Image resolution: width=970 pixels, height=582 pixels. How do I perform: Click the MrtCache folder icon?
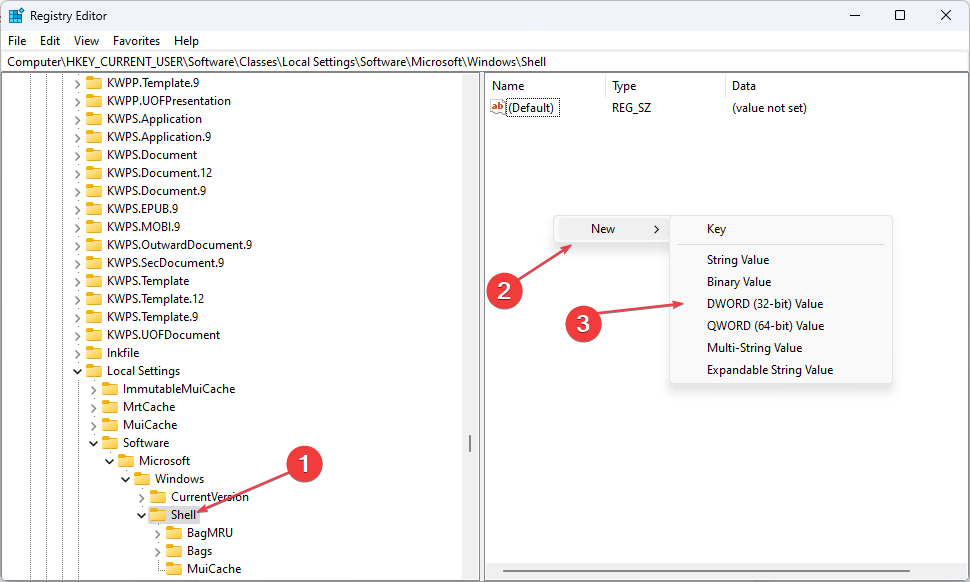click(110, 406)
